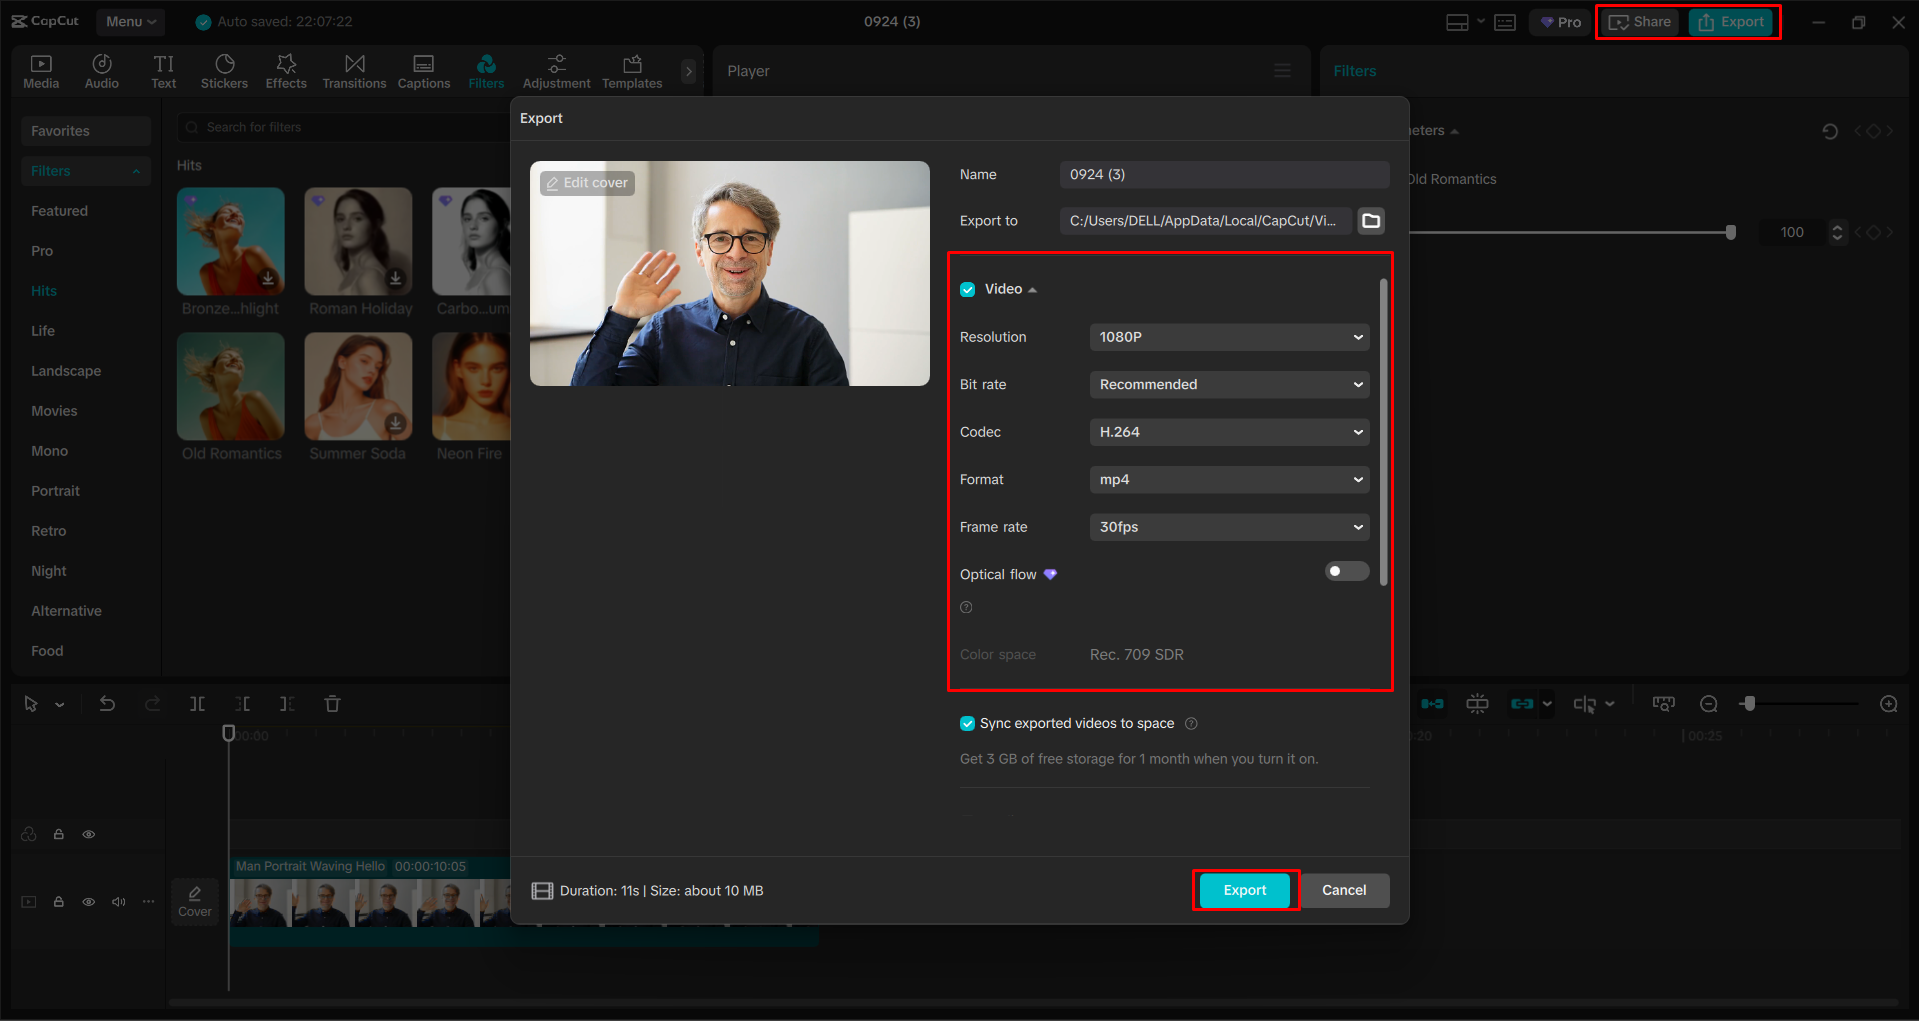
Task: Open the Resolution 1080P dropdown
Action: pos(1228,337)
